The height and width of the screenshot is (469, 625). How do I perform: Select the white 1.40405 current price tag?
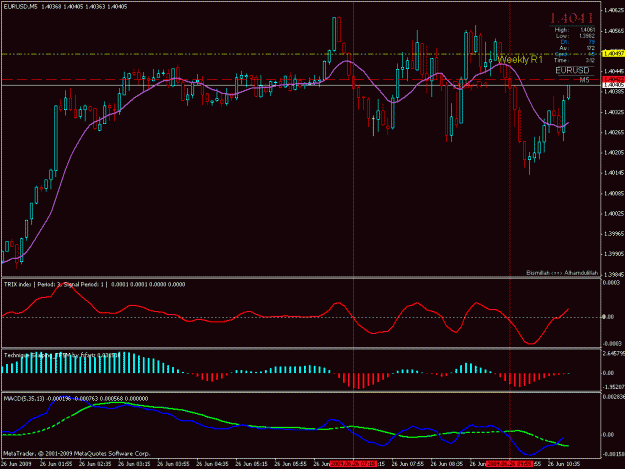[x=613, y=85]
